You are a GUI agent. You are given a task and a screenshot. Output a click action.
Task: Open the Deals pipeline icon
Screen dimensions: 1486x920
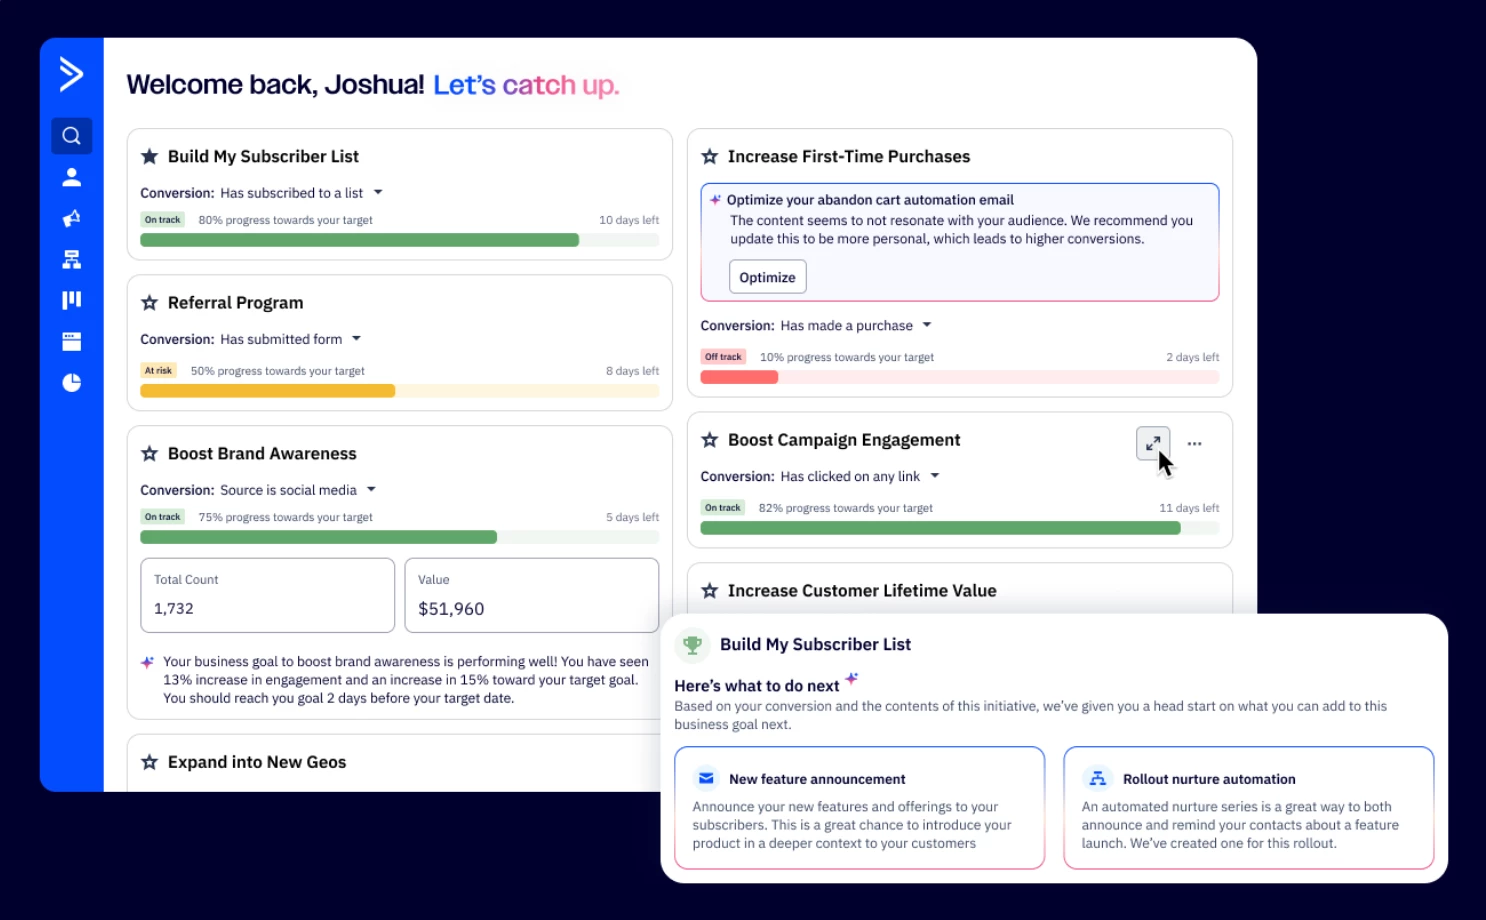coord(71,299)
